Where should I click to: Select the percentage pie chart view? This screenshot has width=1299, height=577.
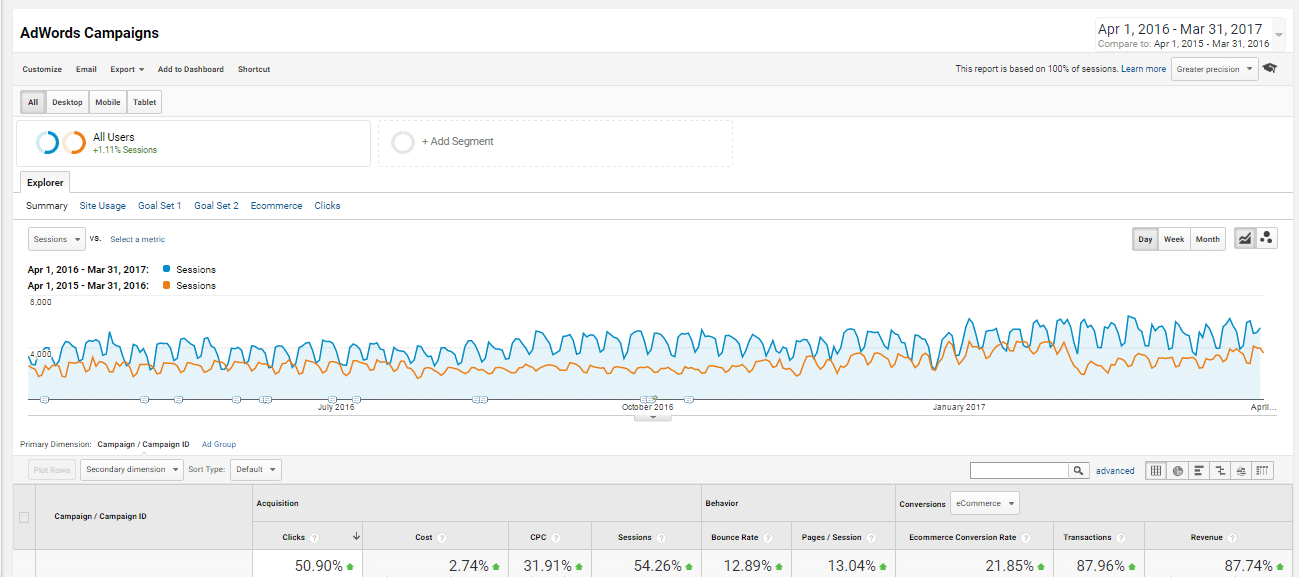(x=1178, y=470)
